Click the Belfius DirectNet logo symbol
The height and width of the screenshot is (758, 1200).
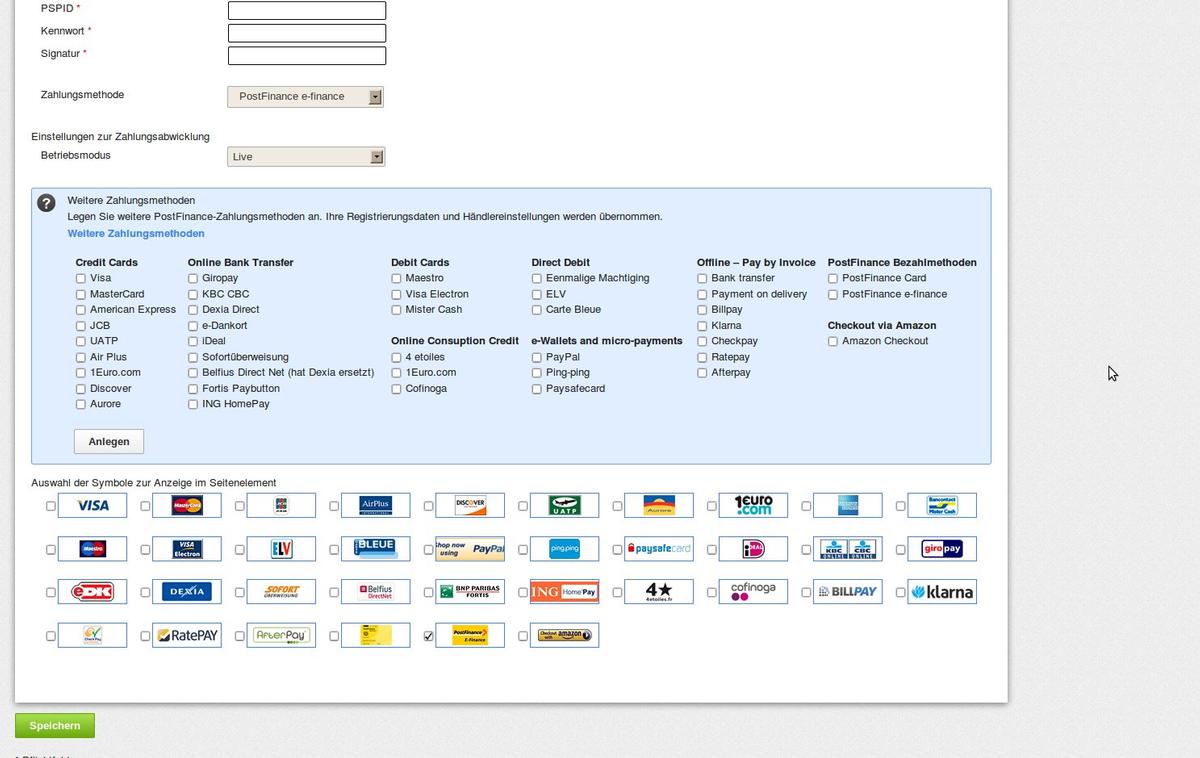pyautogui.click(x=375, y=592)
